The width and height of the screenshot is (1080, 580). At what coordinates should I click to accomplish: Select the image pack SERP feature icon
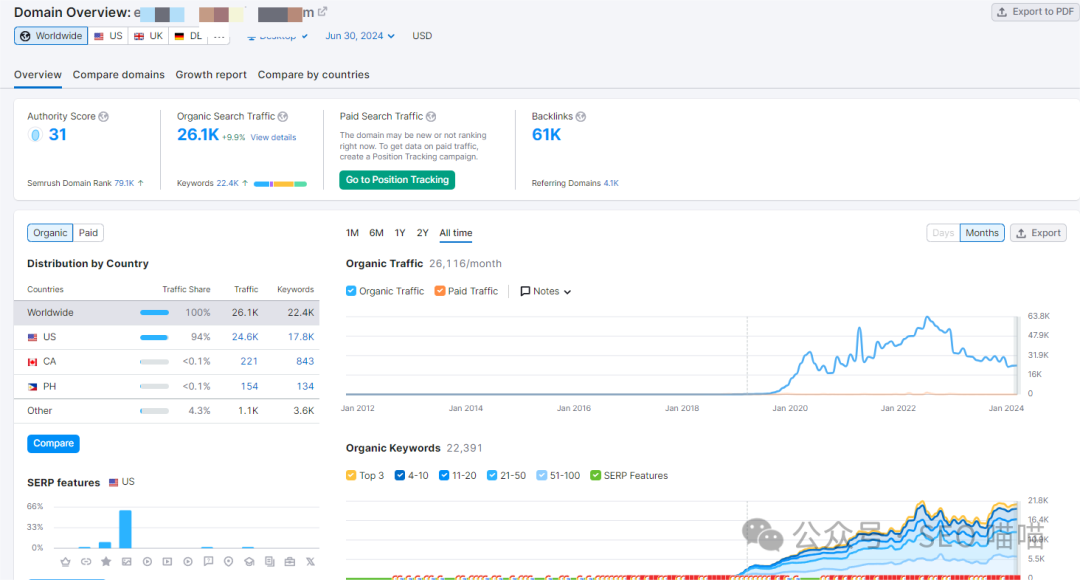tap(126, 562)
